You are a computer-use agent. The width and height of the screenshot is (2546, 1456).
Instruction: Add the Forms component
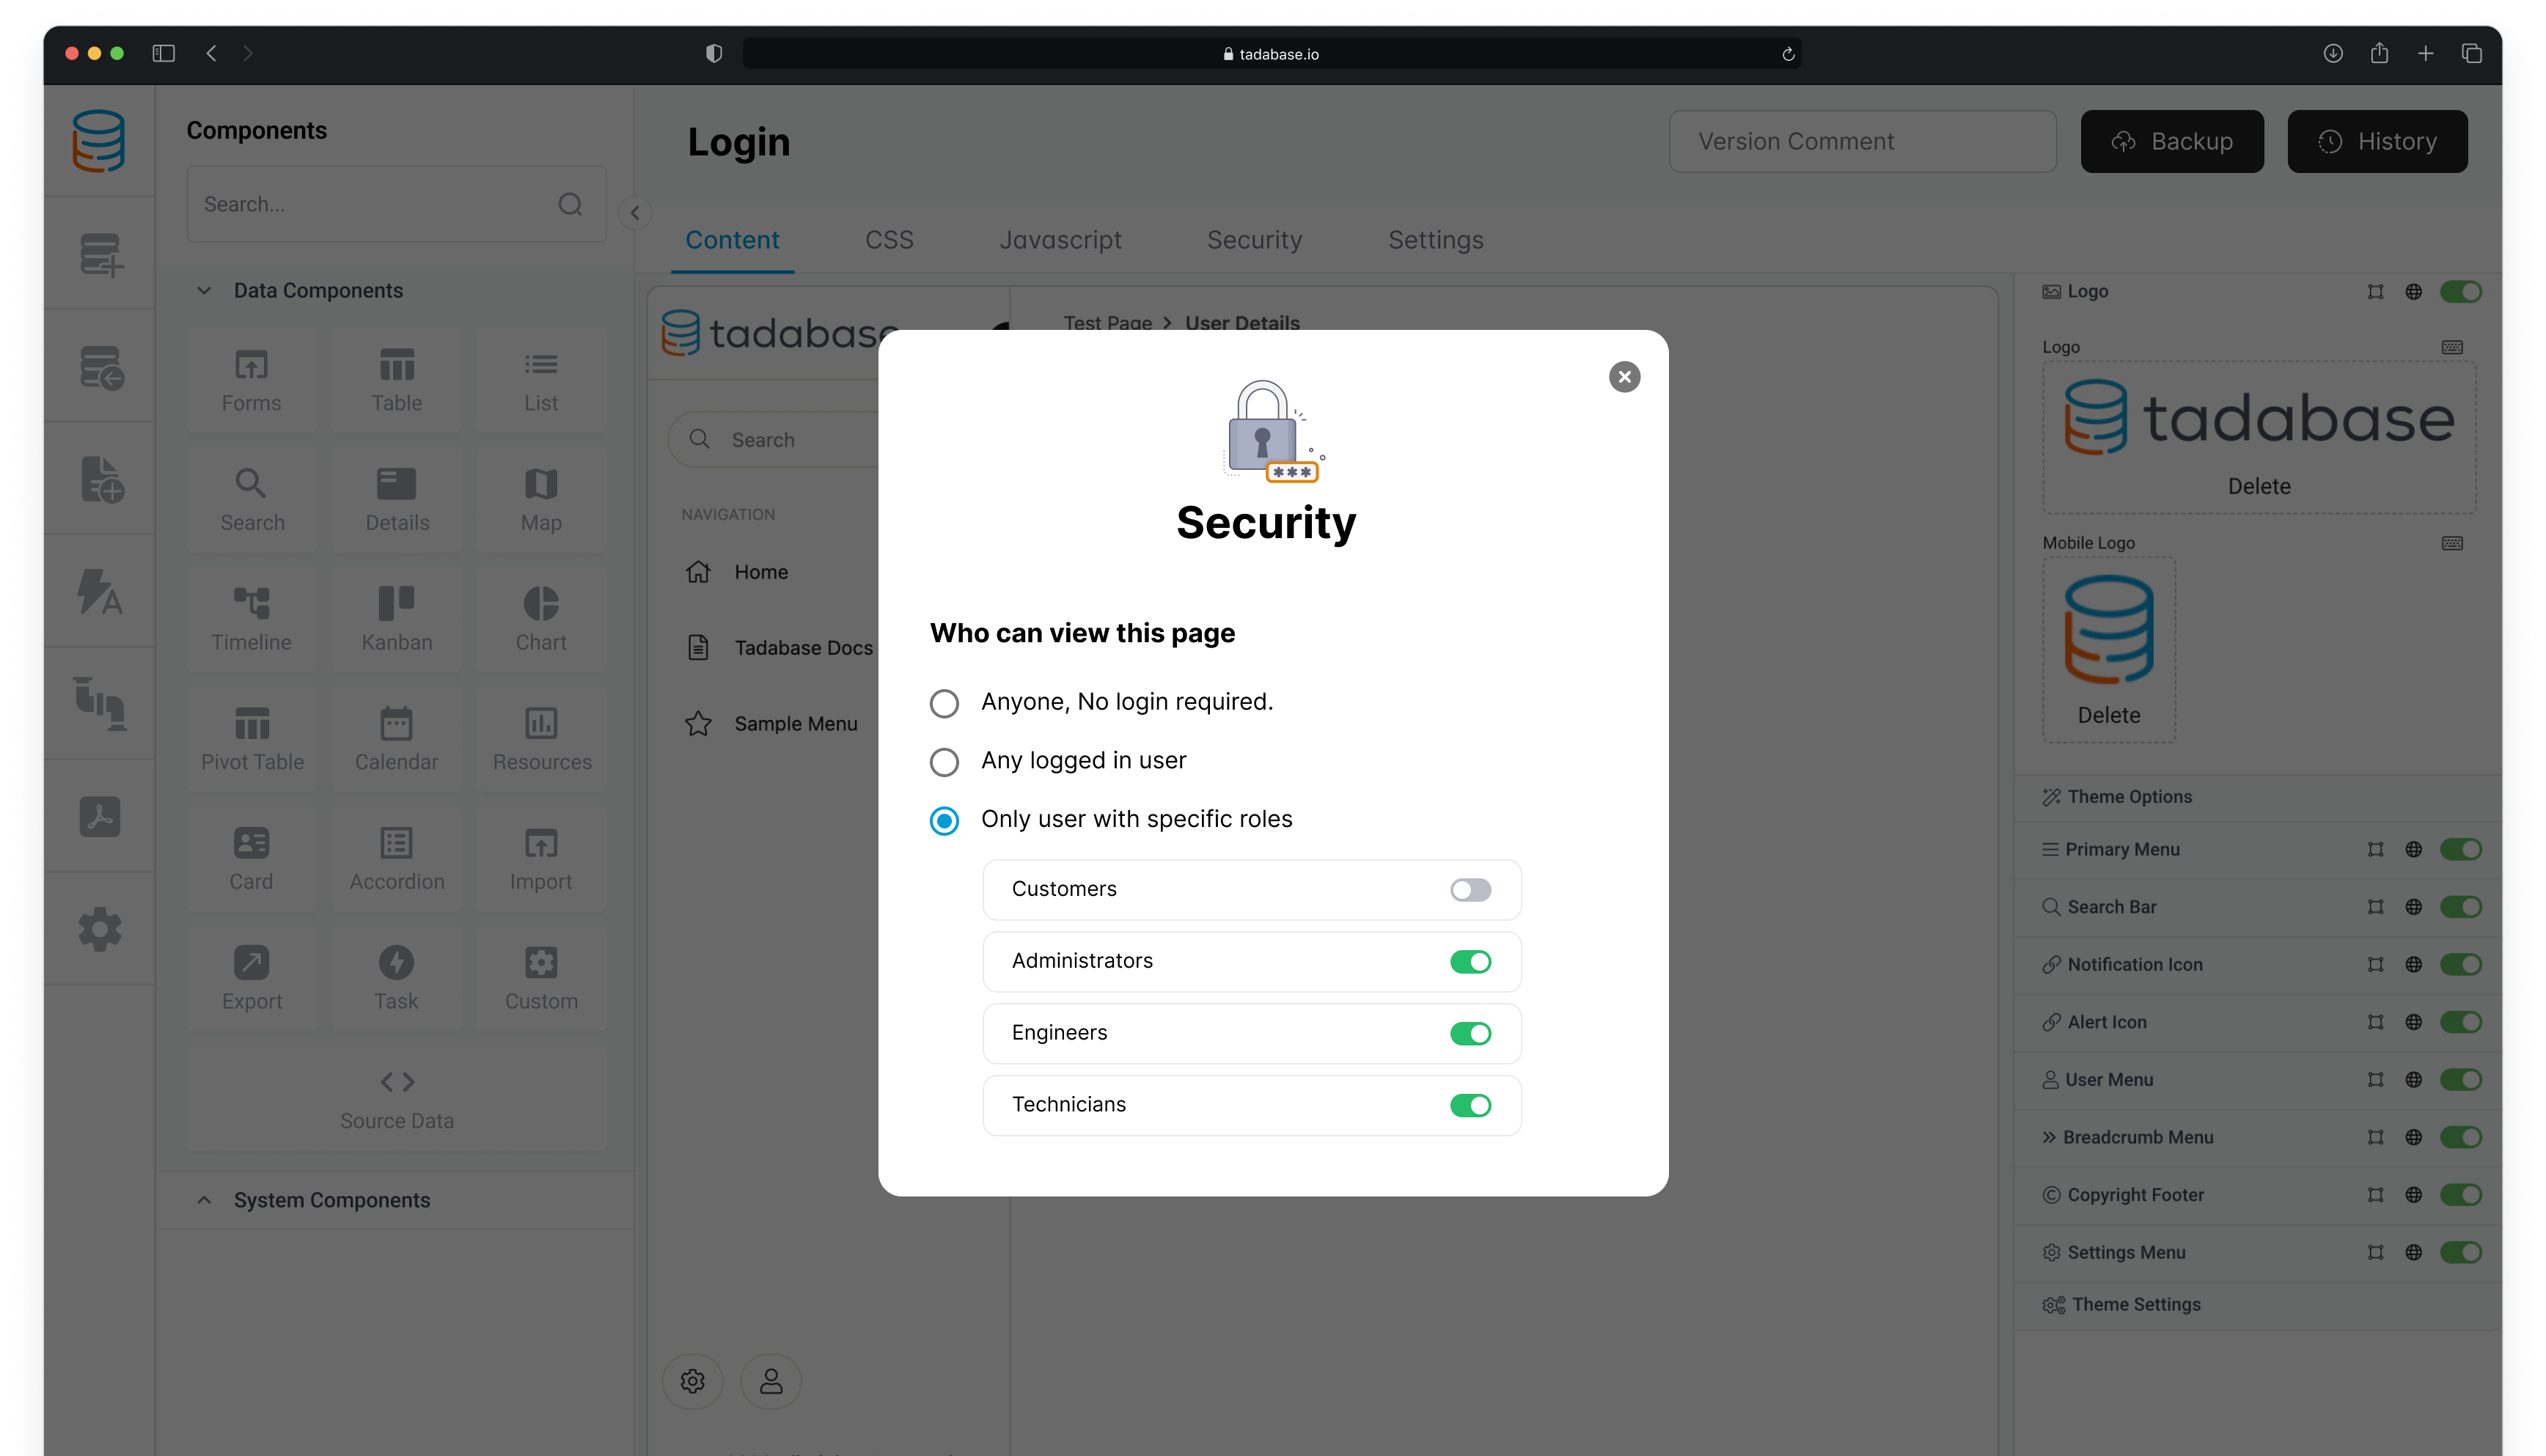click(x=251, y=381)
